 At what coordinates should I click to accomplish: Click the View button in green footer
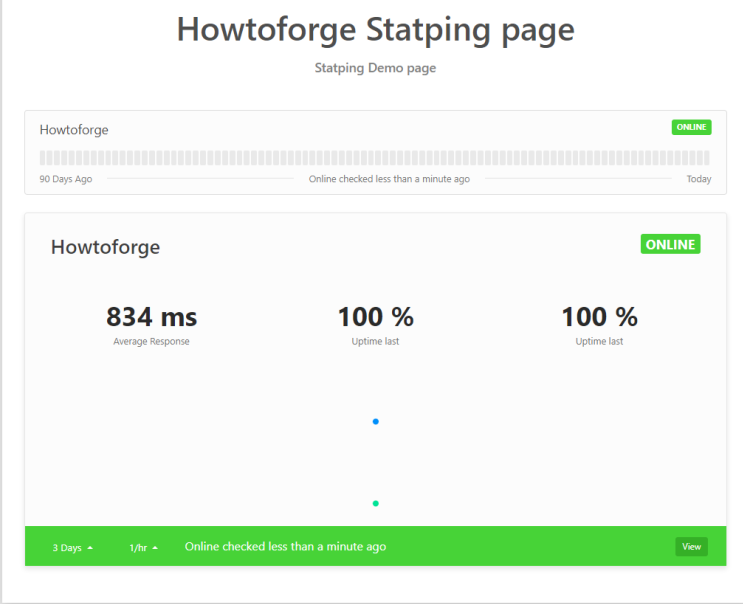(691, 547)
